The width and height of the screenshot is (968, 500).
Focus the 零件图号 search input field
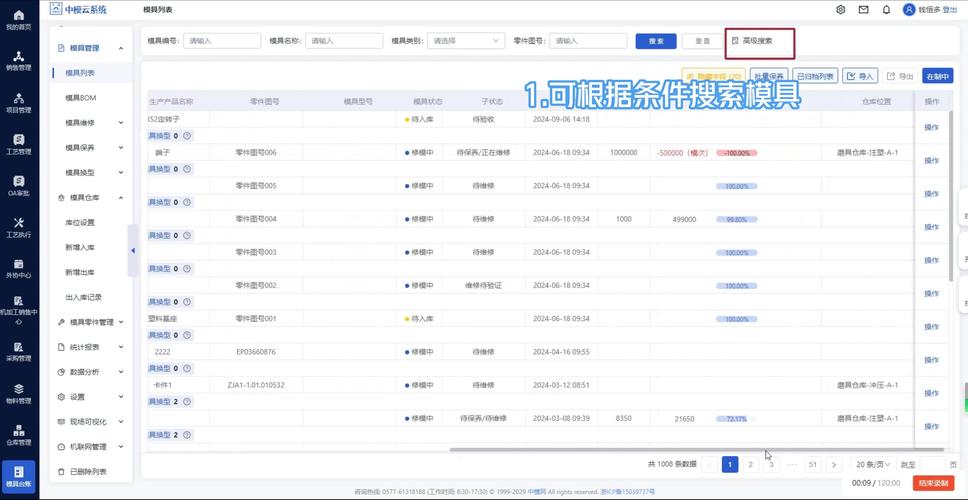[x=588, y=41]
